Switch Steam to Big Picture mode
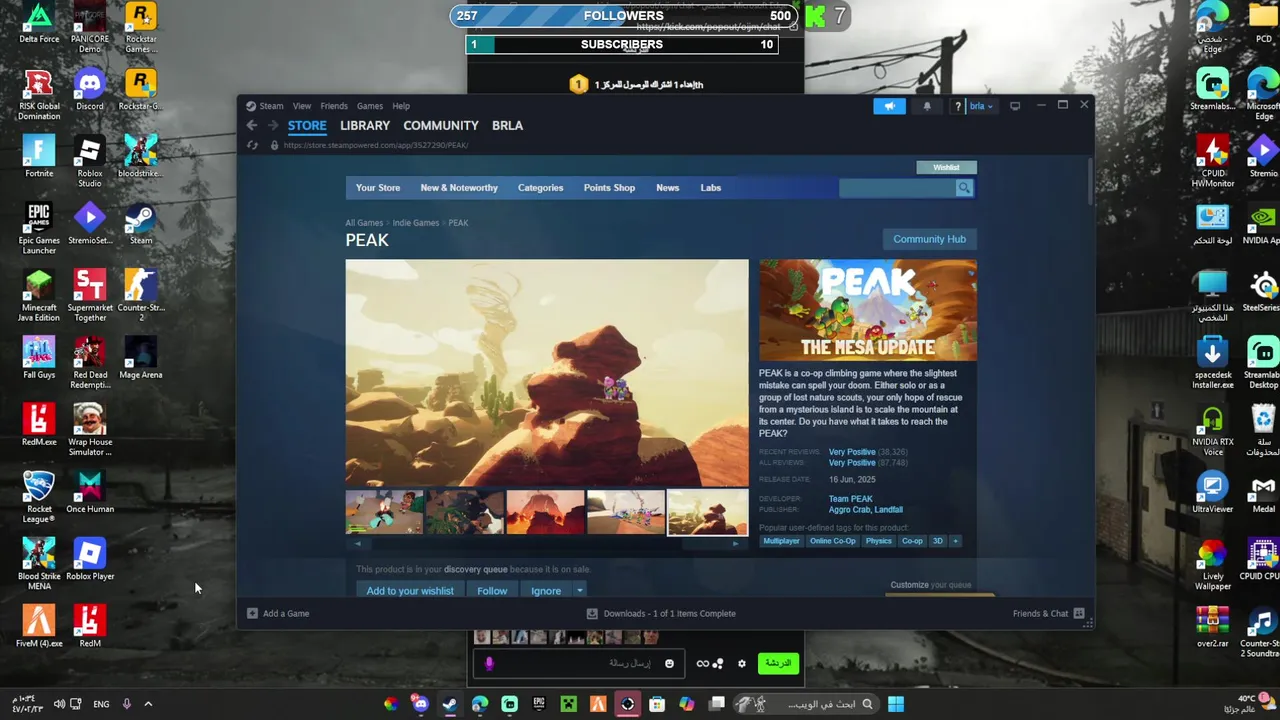This screenshot has width=1280, height=720. coord(1015,106)
